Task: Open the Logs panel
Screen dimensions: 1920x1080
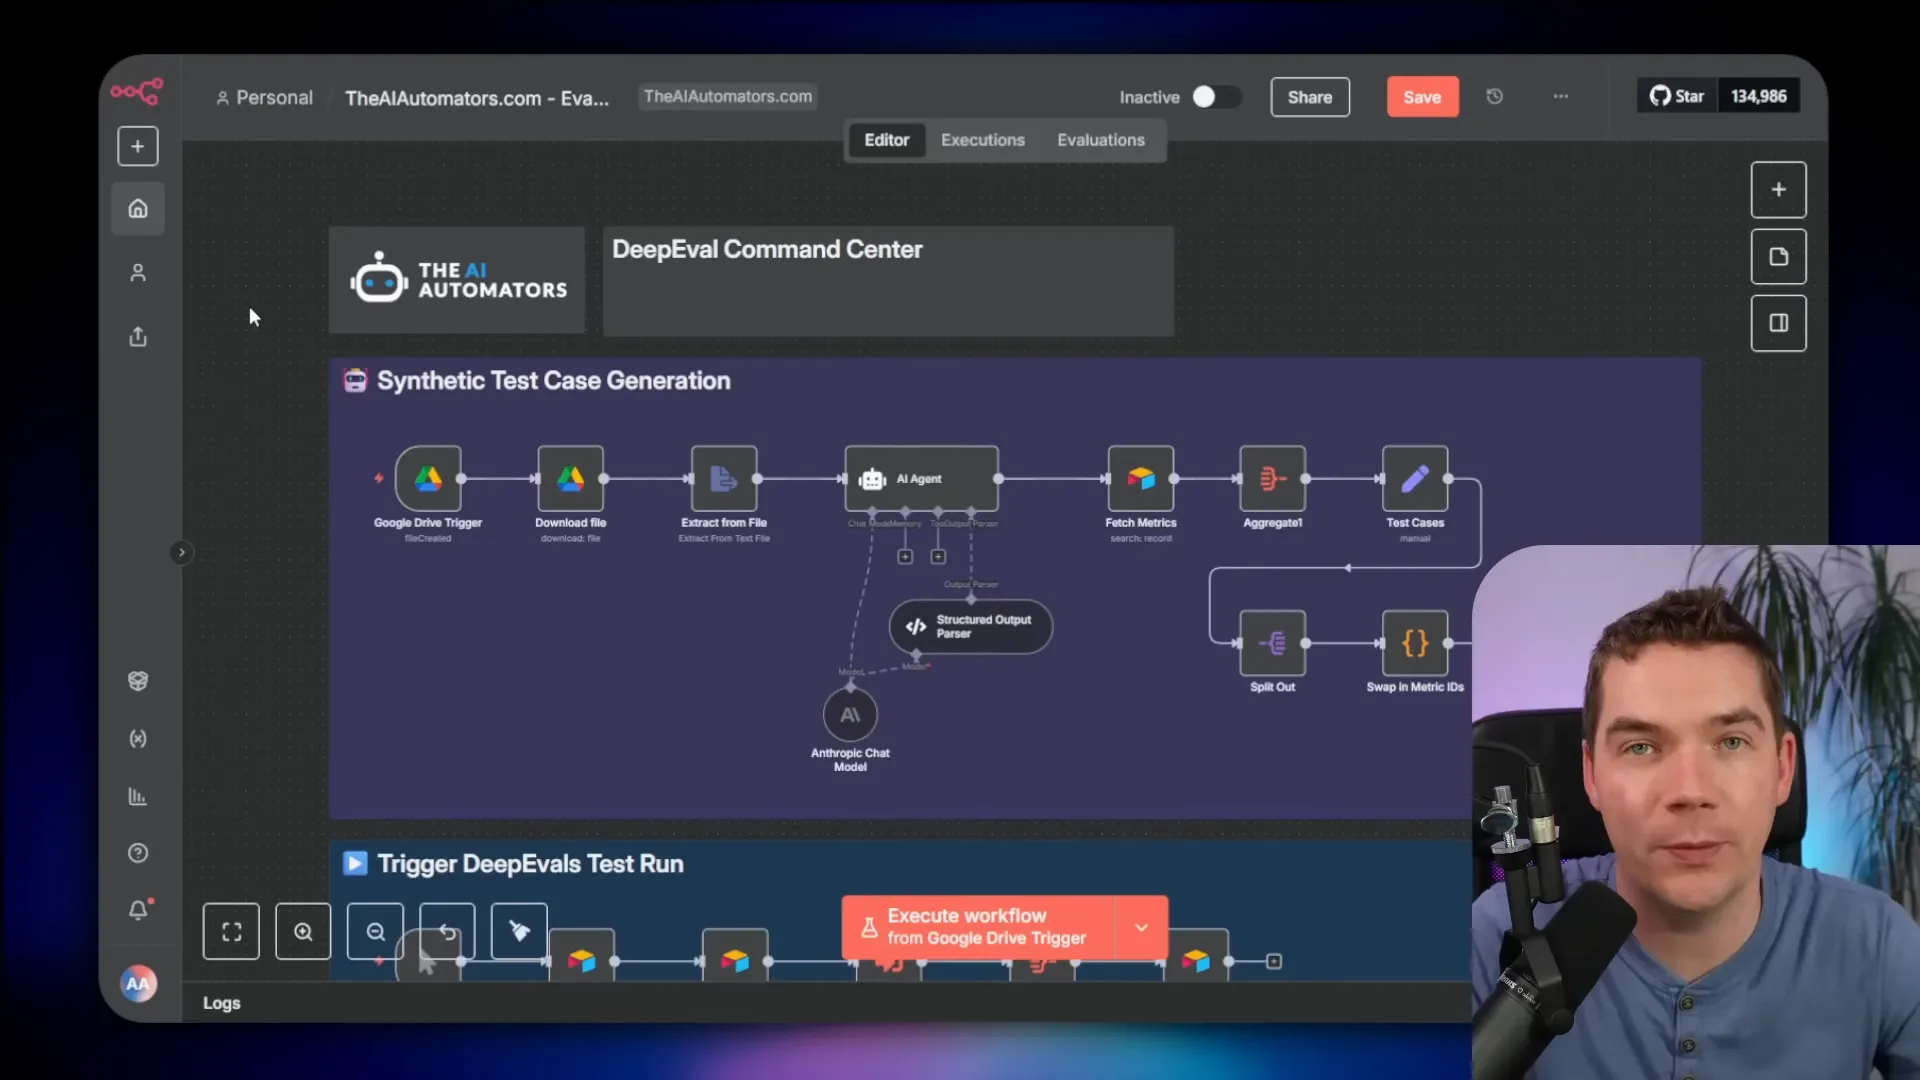Action: [x=222, y=1003]
